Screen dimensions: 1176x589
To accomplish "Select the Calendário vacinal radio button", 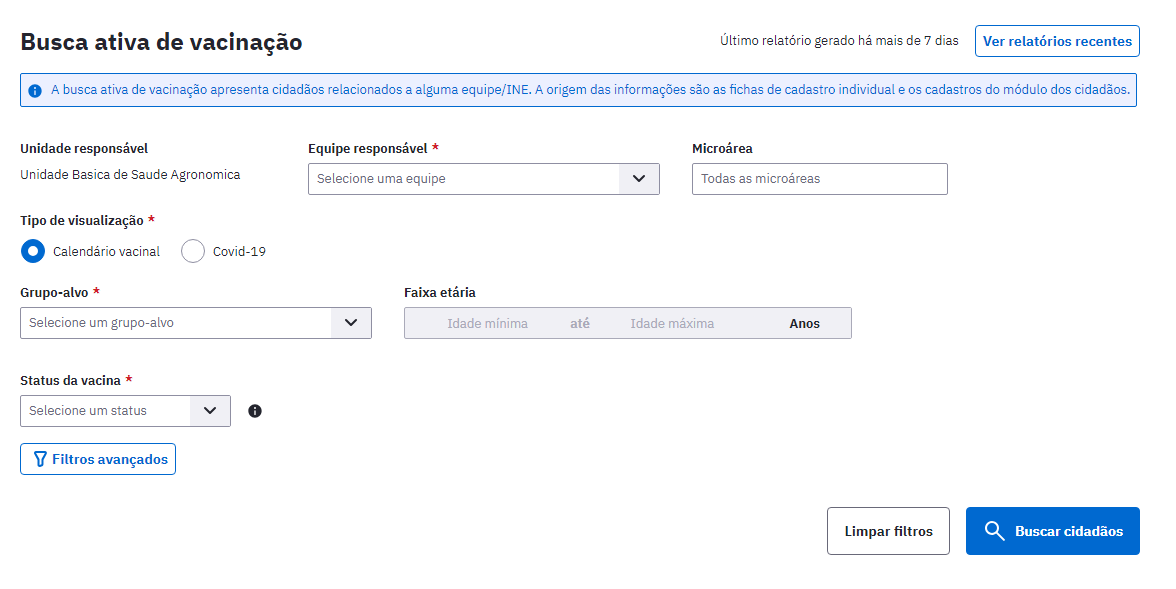I will point(32,251).
